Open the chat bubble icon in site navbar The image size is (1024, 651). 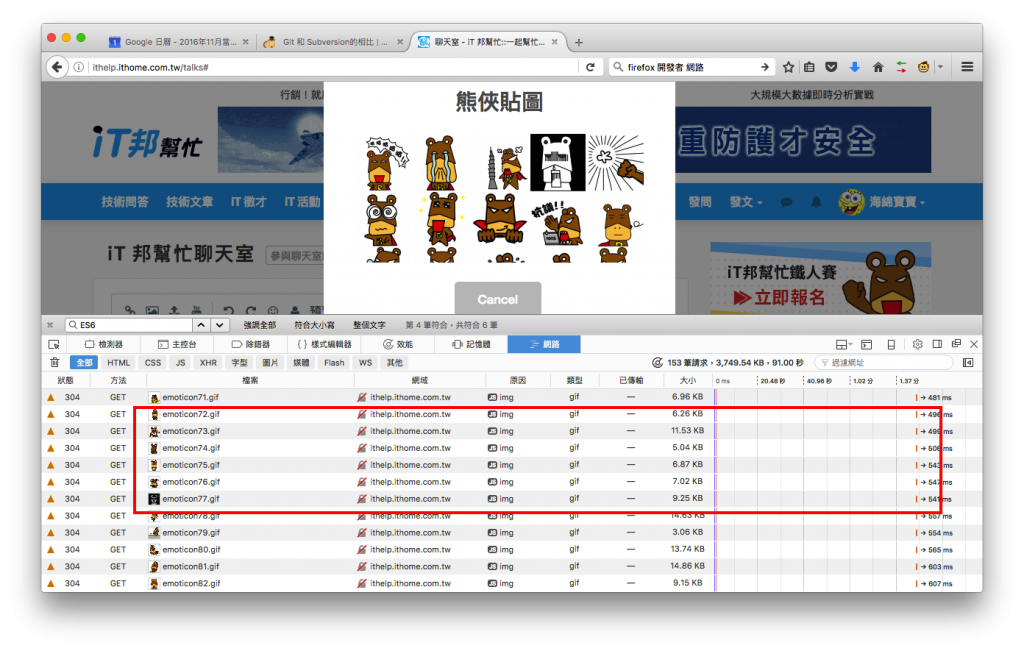787,202
